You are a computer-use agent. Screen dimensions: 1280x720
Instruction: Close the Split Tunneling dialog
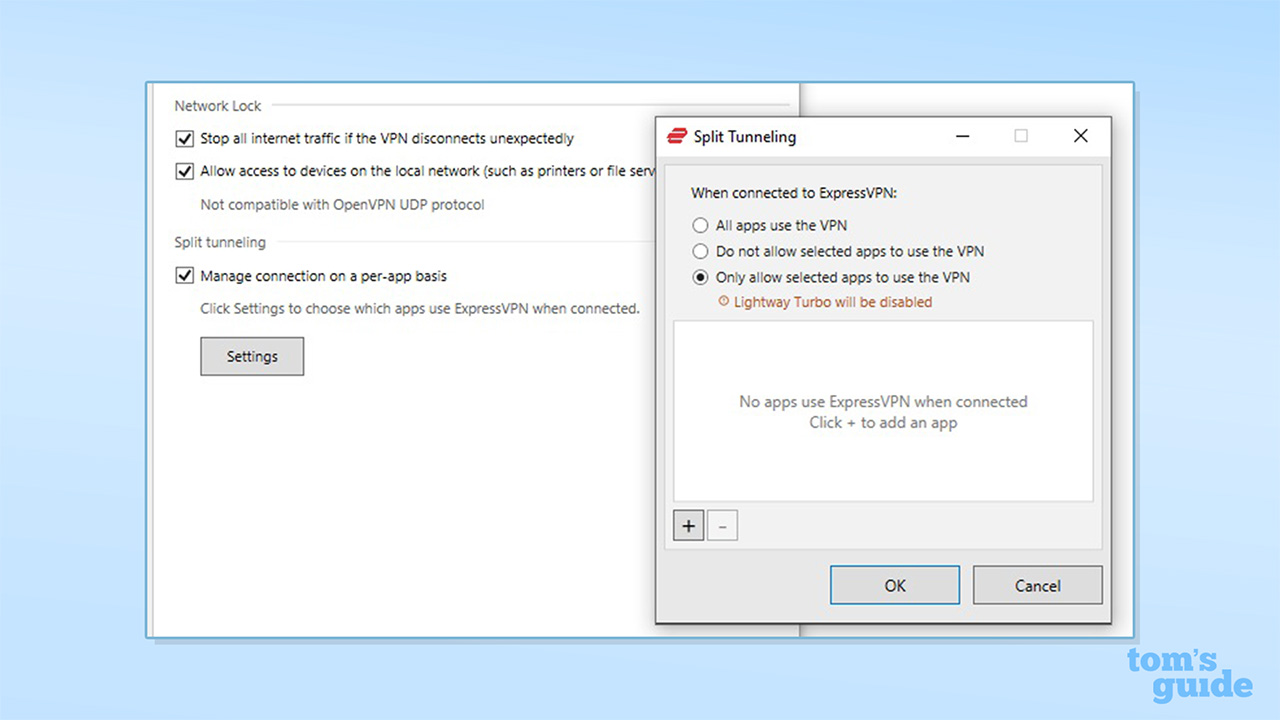tap(1080, 136)
